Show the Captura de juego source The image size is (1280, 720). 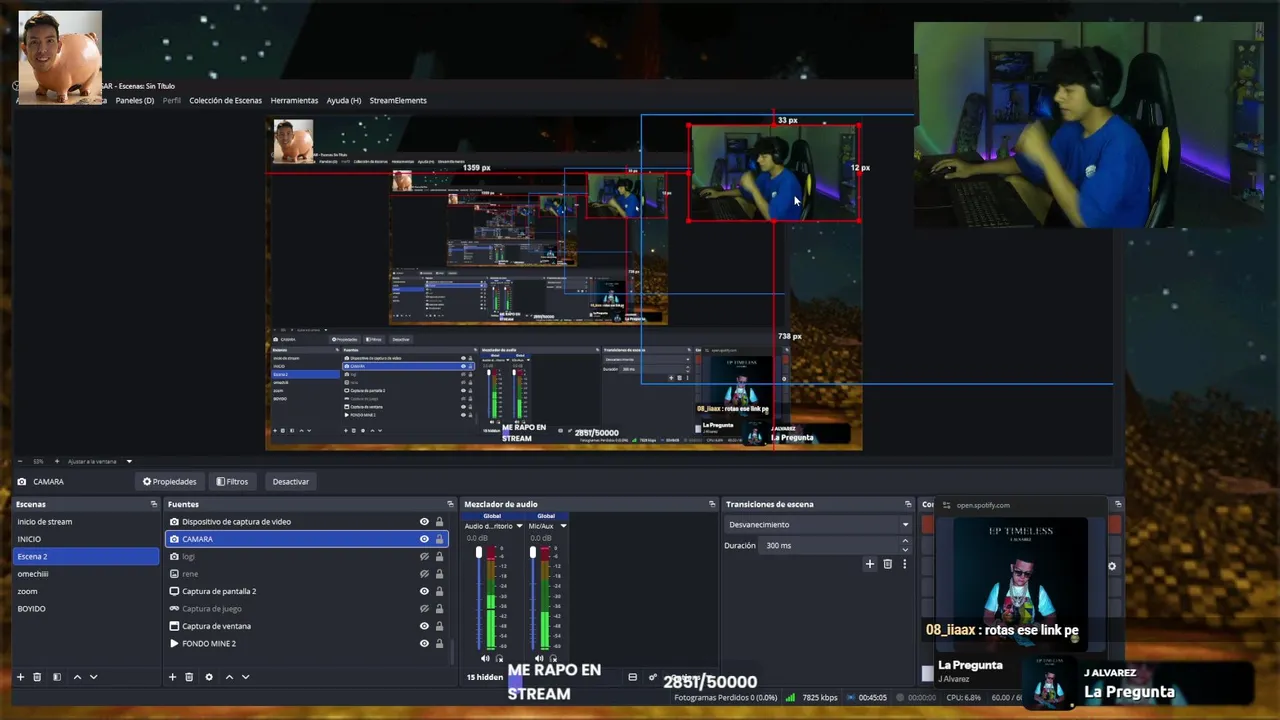coord(424,608)
